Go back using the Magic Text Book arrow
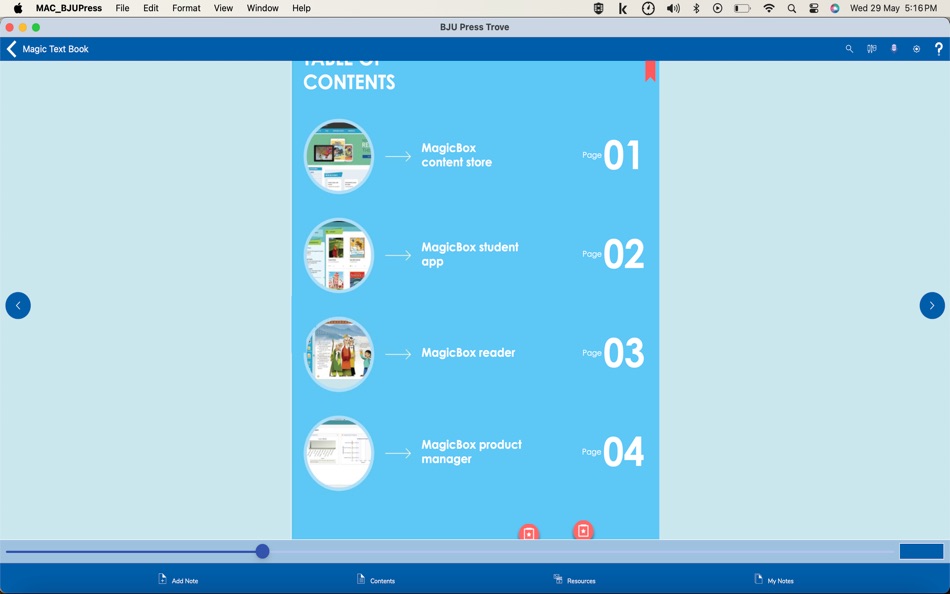The width and height of the screenshot is (950, 594). click(12, 49)
